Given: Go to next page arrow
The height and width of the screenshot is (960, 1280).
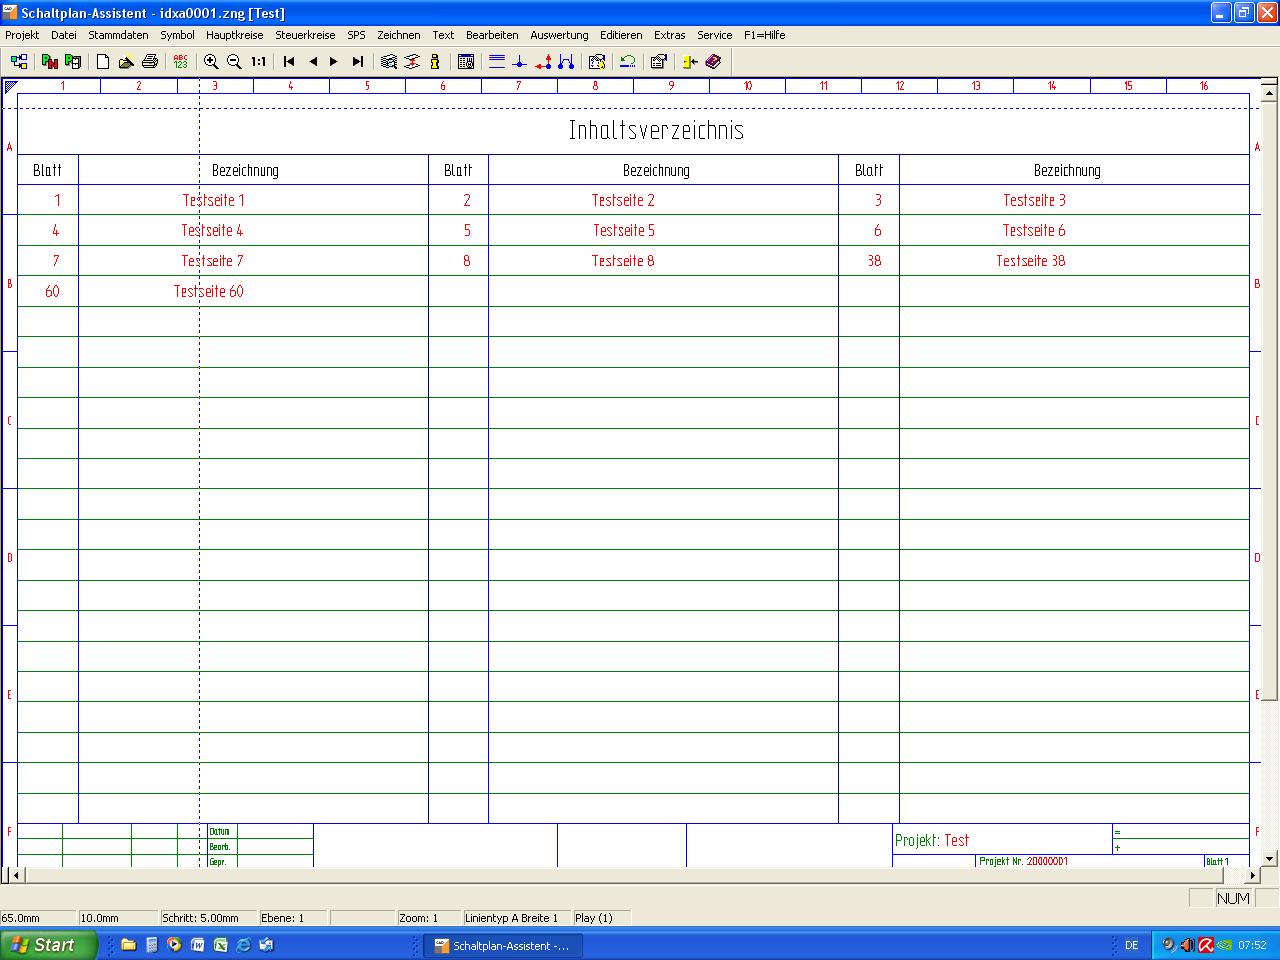Looking at the screenshot, I should click(x=334, y=62).
